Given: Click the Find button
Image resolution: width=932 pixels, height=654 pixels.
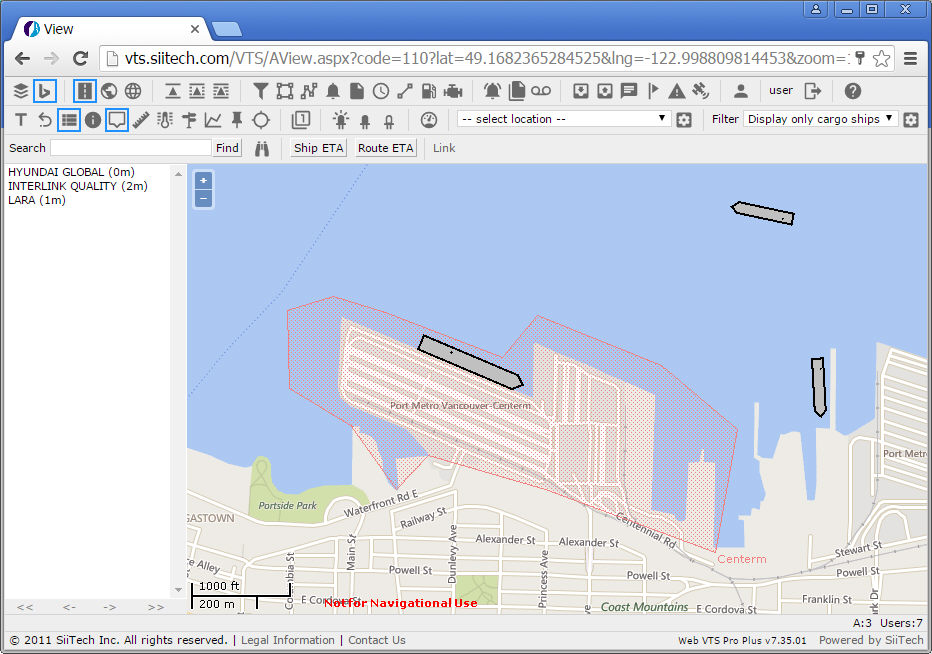Looking at the screenshot, I should [x=227, y=148].
